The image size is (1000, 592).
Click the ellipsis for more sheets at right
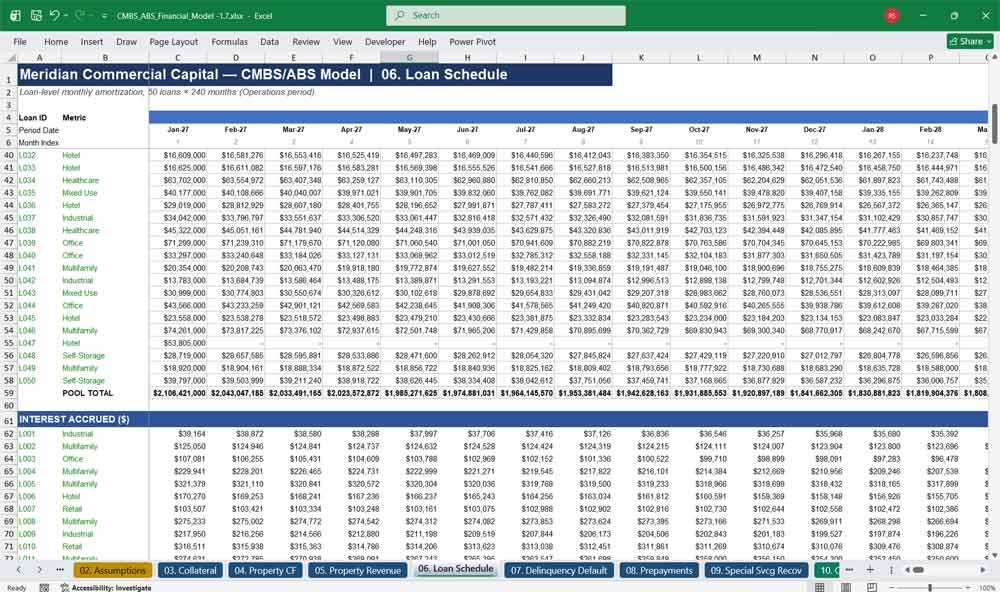849,570
